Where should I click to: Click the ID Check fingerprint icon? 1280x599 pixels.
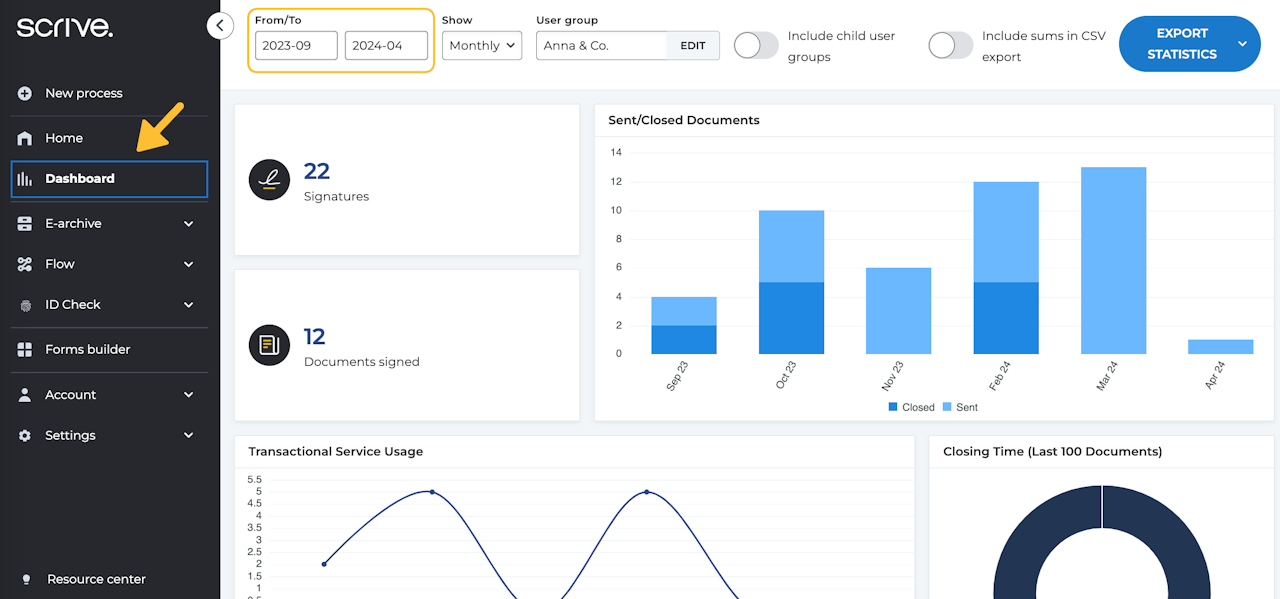point(25,305)
